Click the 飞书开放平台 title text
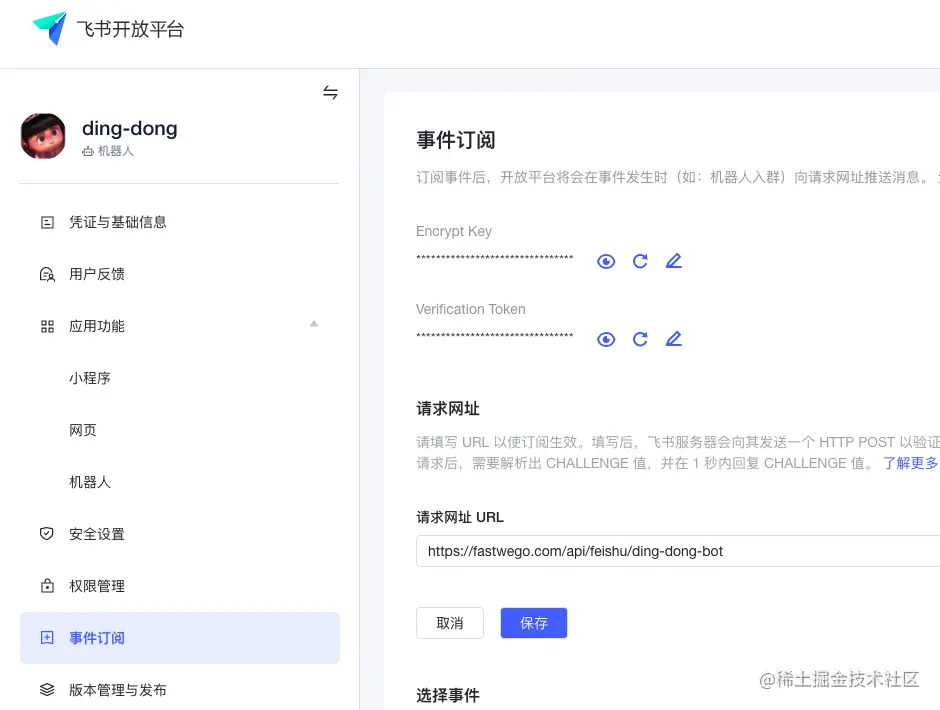This screenshot has width=940, height=710. (x=130, y=29)
